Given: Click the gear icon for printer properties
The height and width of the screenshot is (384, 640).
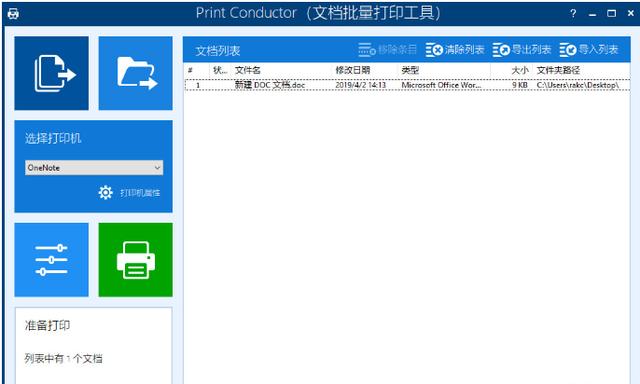Looking at the screenshot, I should click(x=105, y=192).
